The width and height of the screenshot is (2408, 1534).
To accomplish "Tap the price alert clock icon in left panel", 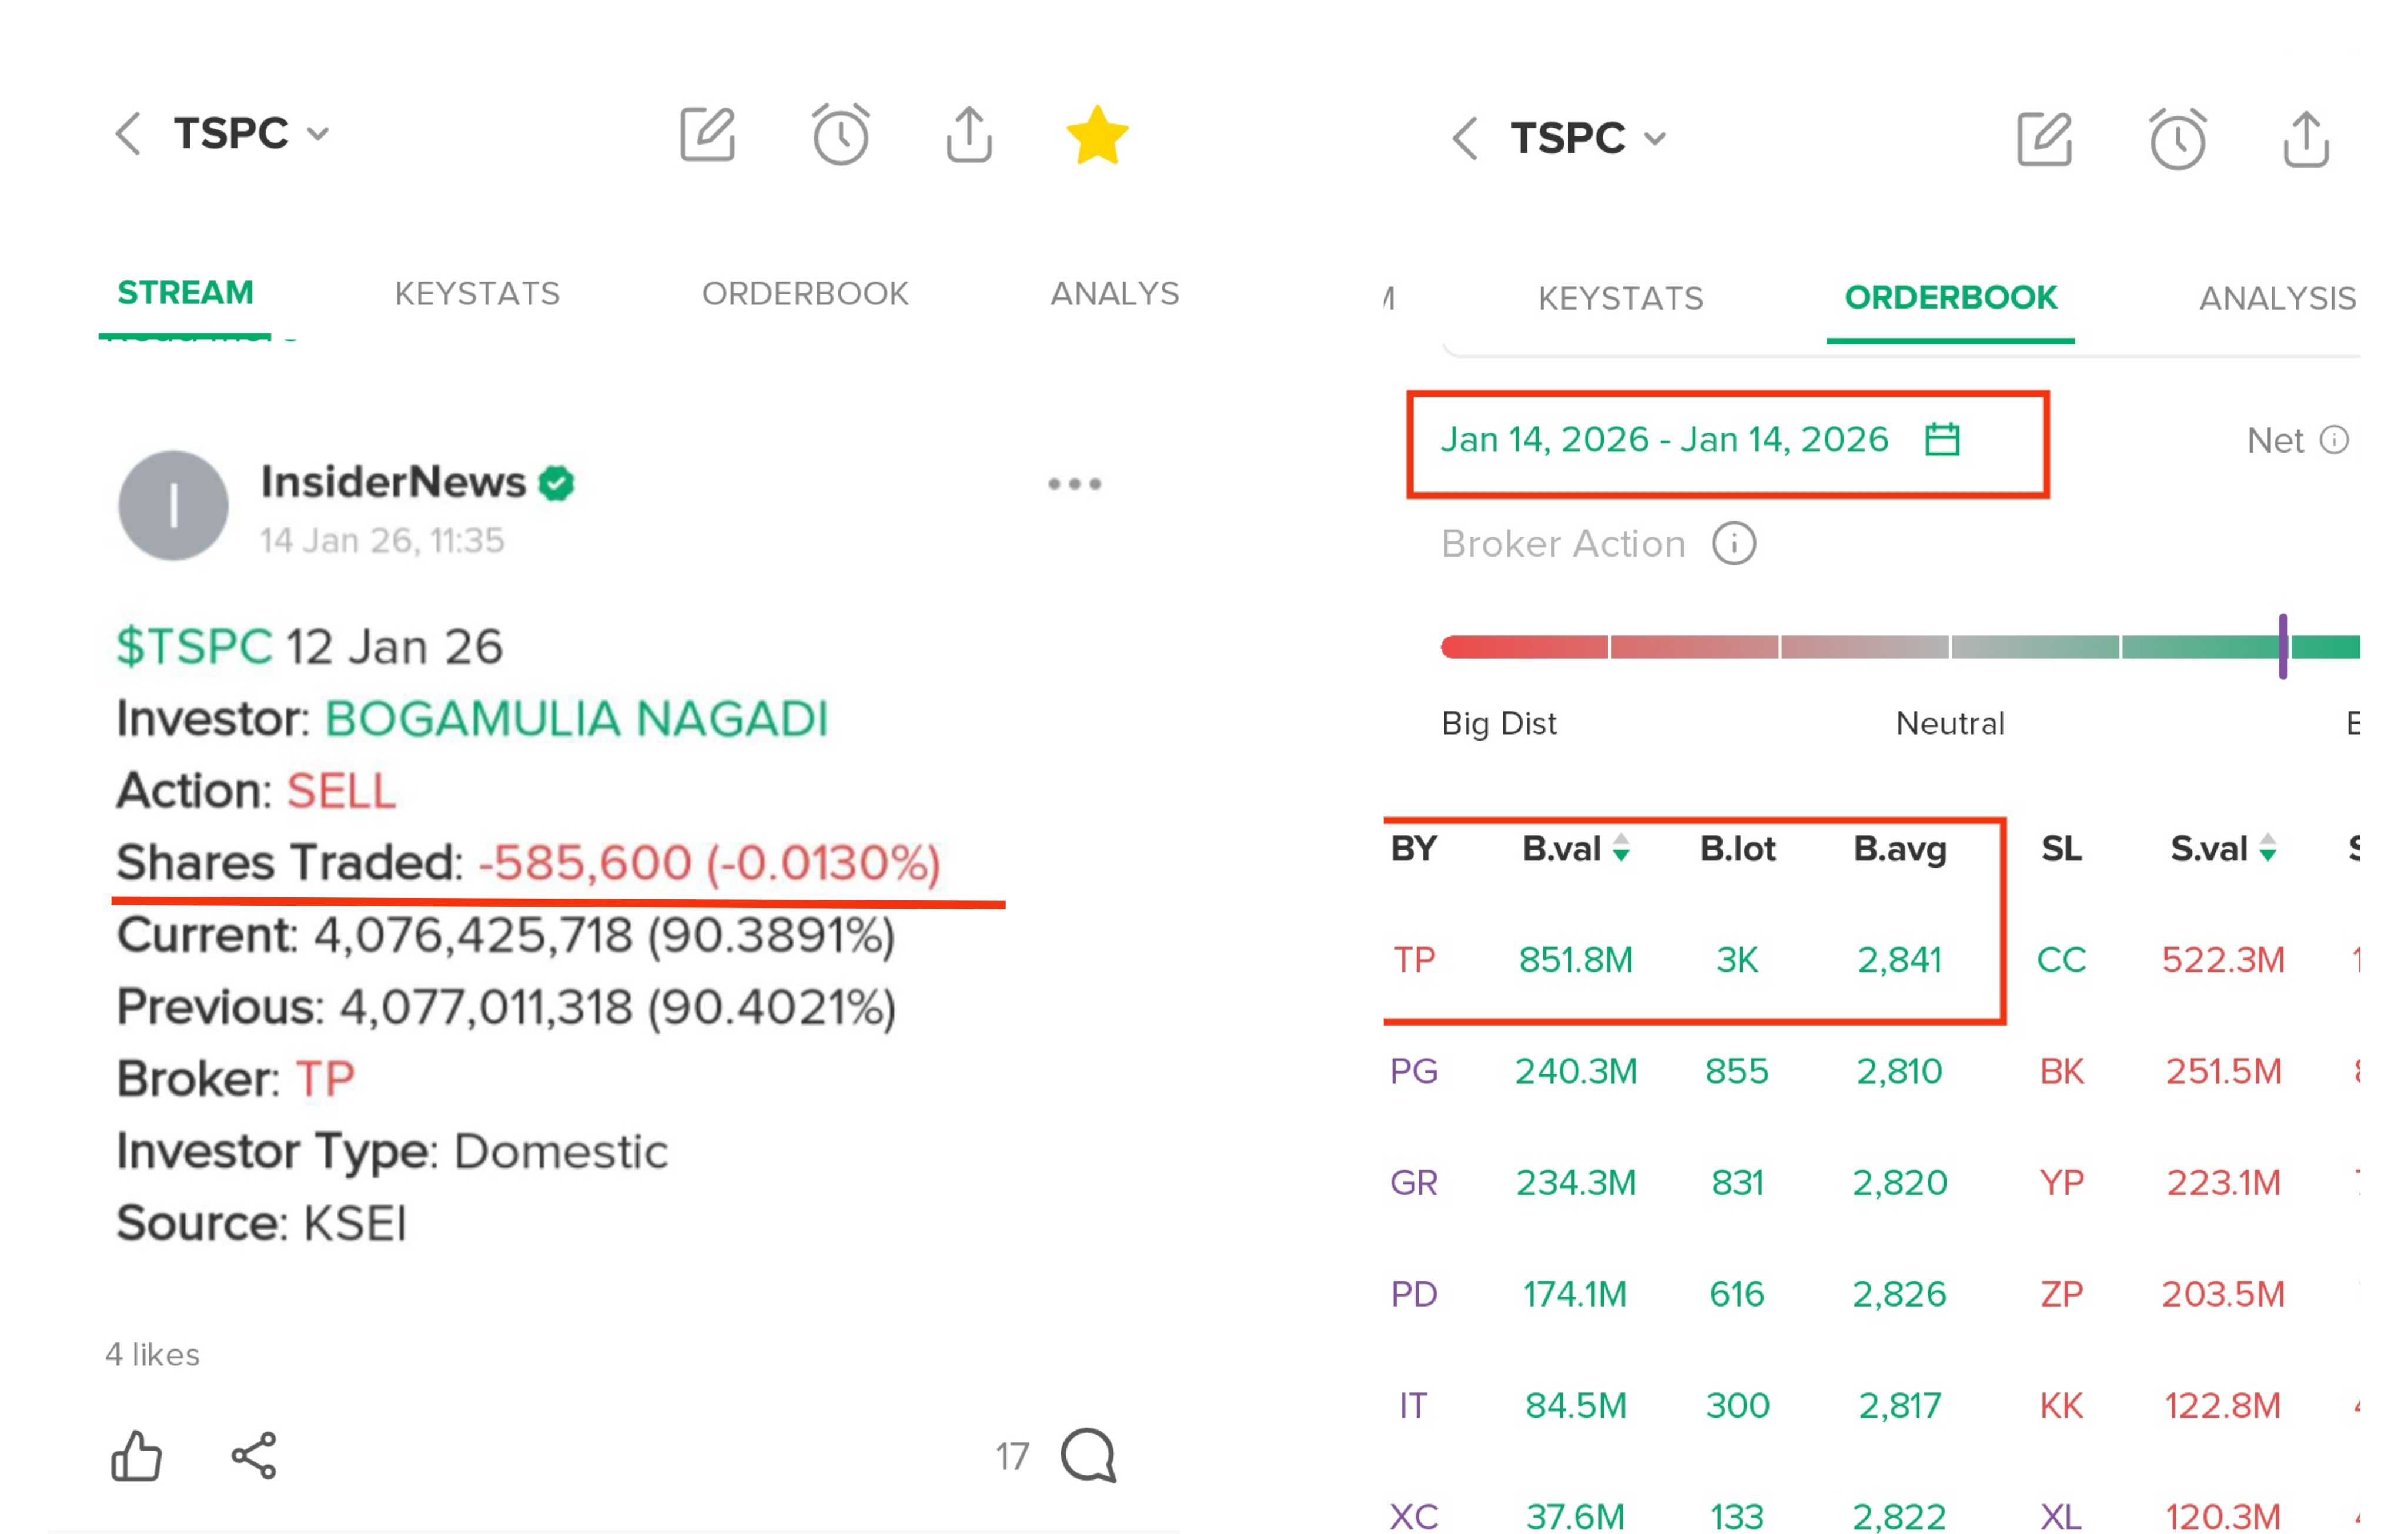I will [840, 135].
